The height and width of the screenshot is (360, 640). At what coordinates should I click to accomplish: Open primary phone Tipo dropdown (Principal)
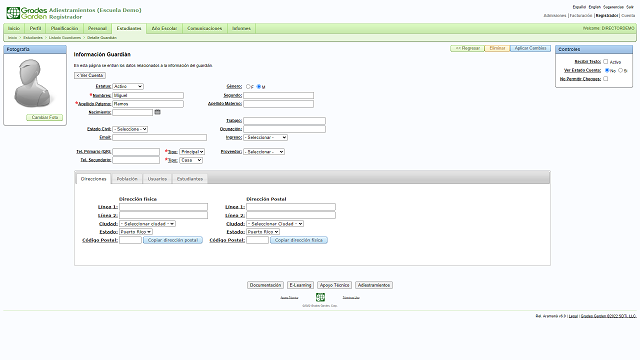click(192, 152)
